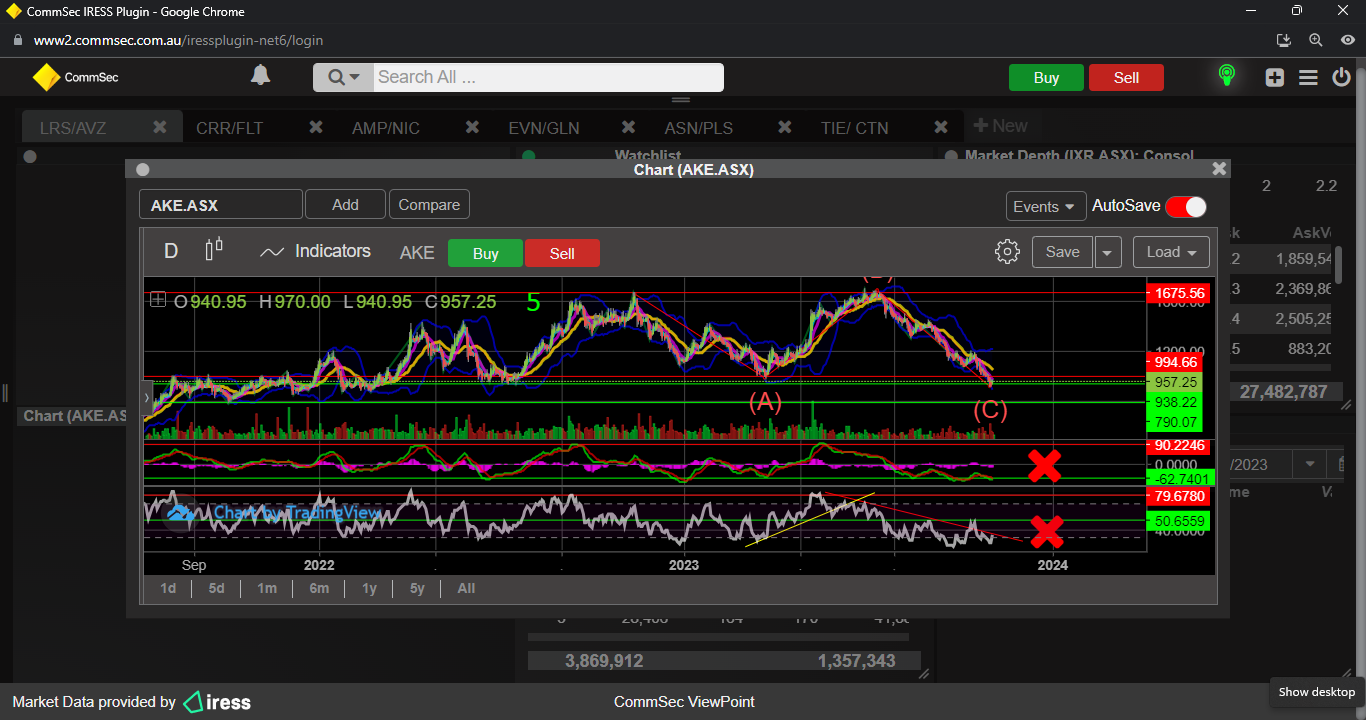Open the date dropdown in the Market Depth panel
Viewport: 1366px width, 720px height.
pyautogui.click(x=1308, y=464)
